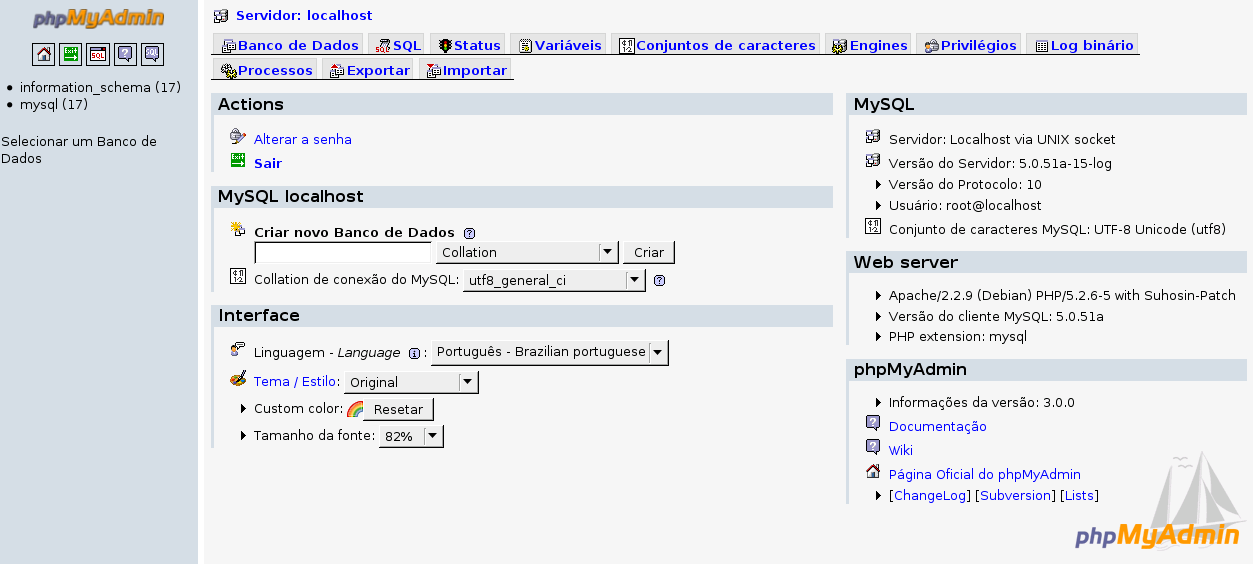Screen dimensions: 1253x564
Task: Open the SQL tab
Action: click(x=398, y=45)
